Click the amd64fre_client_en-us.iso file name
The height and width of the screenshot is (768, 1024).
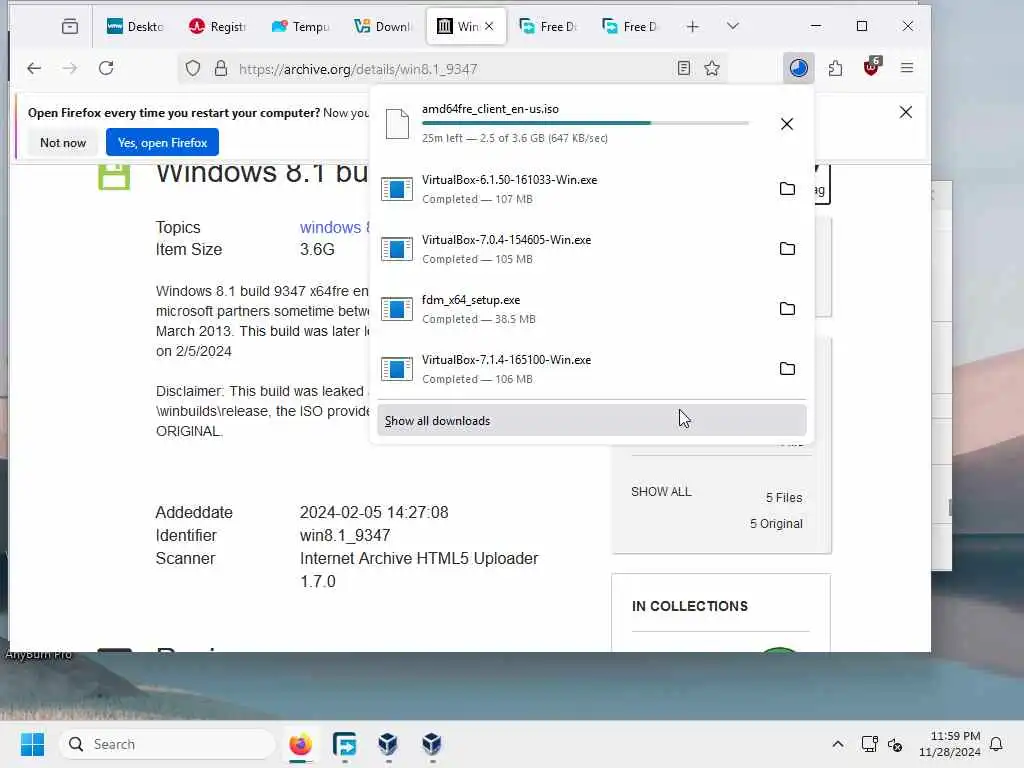click(x=490, y=109)
